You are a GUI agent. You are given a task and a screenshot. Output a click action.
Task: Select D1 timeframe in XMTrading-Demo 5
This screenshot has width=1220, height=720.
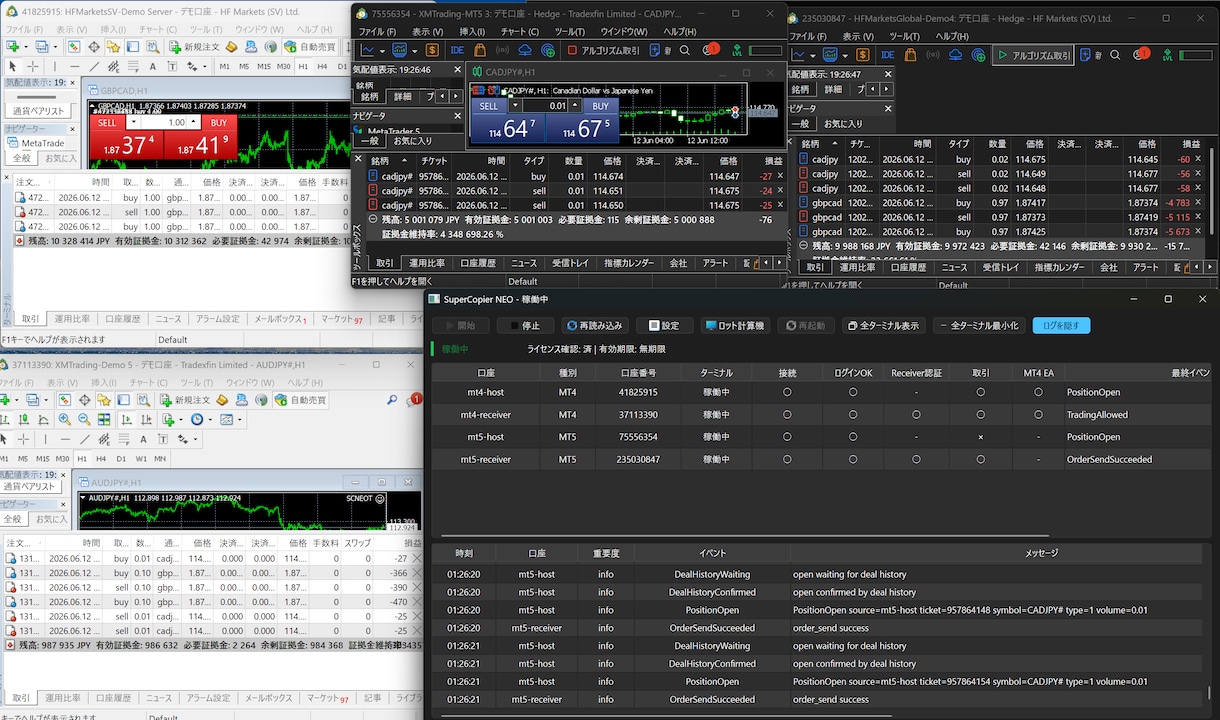121,458
